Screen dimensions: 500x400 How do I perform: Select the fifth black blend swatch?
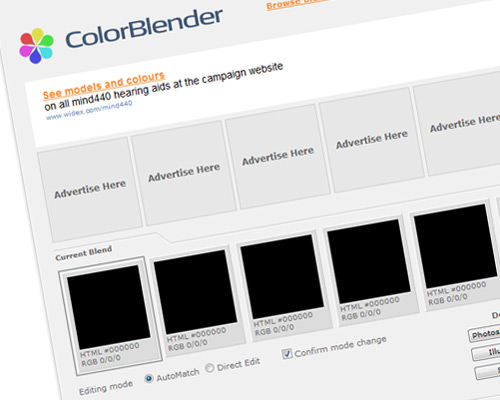click(455, 246)
